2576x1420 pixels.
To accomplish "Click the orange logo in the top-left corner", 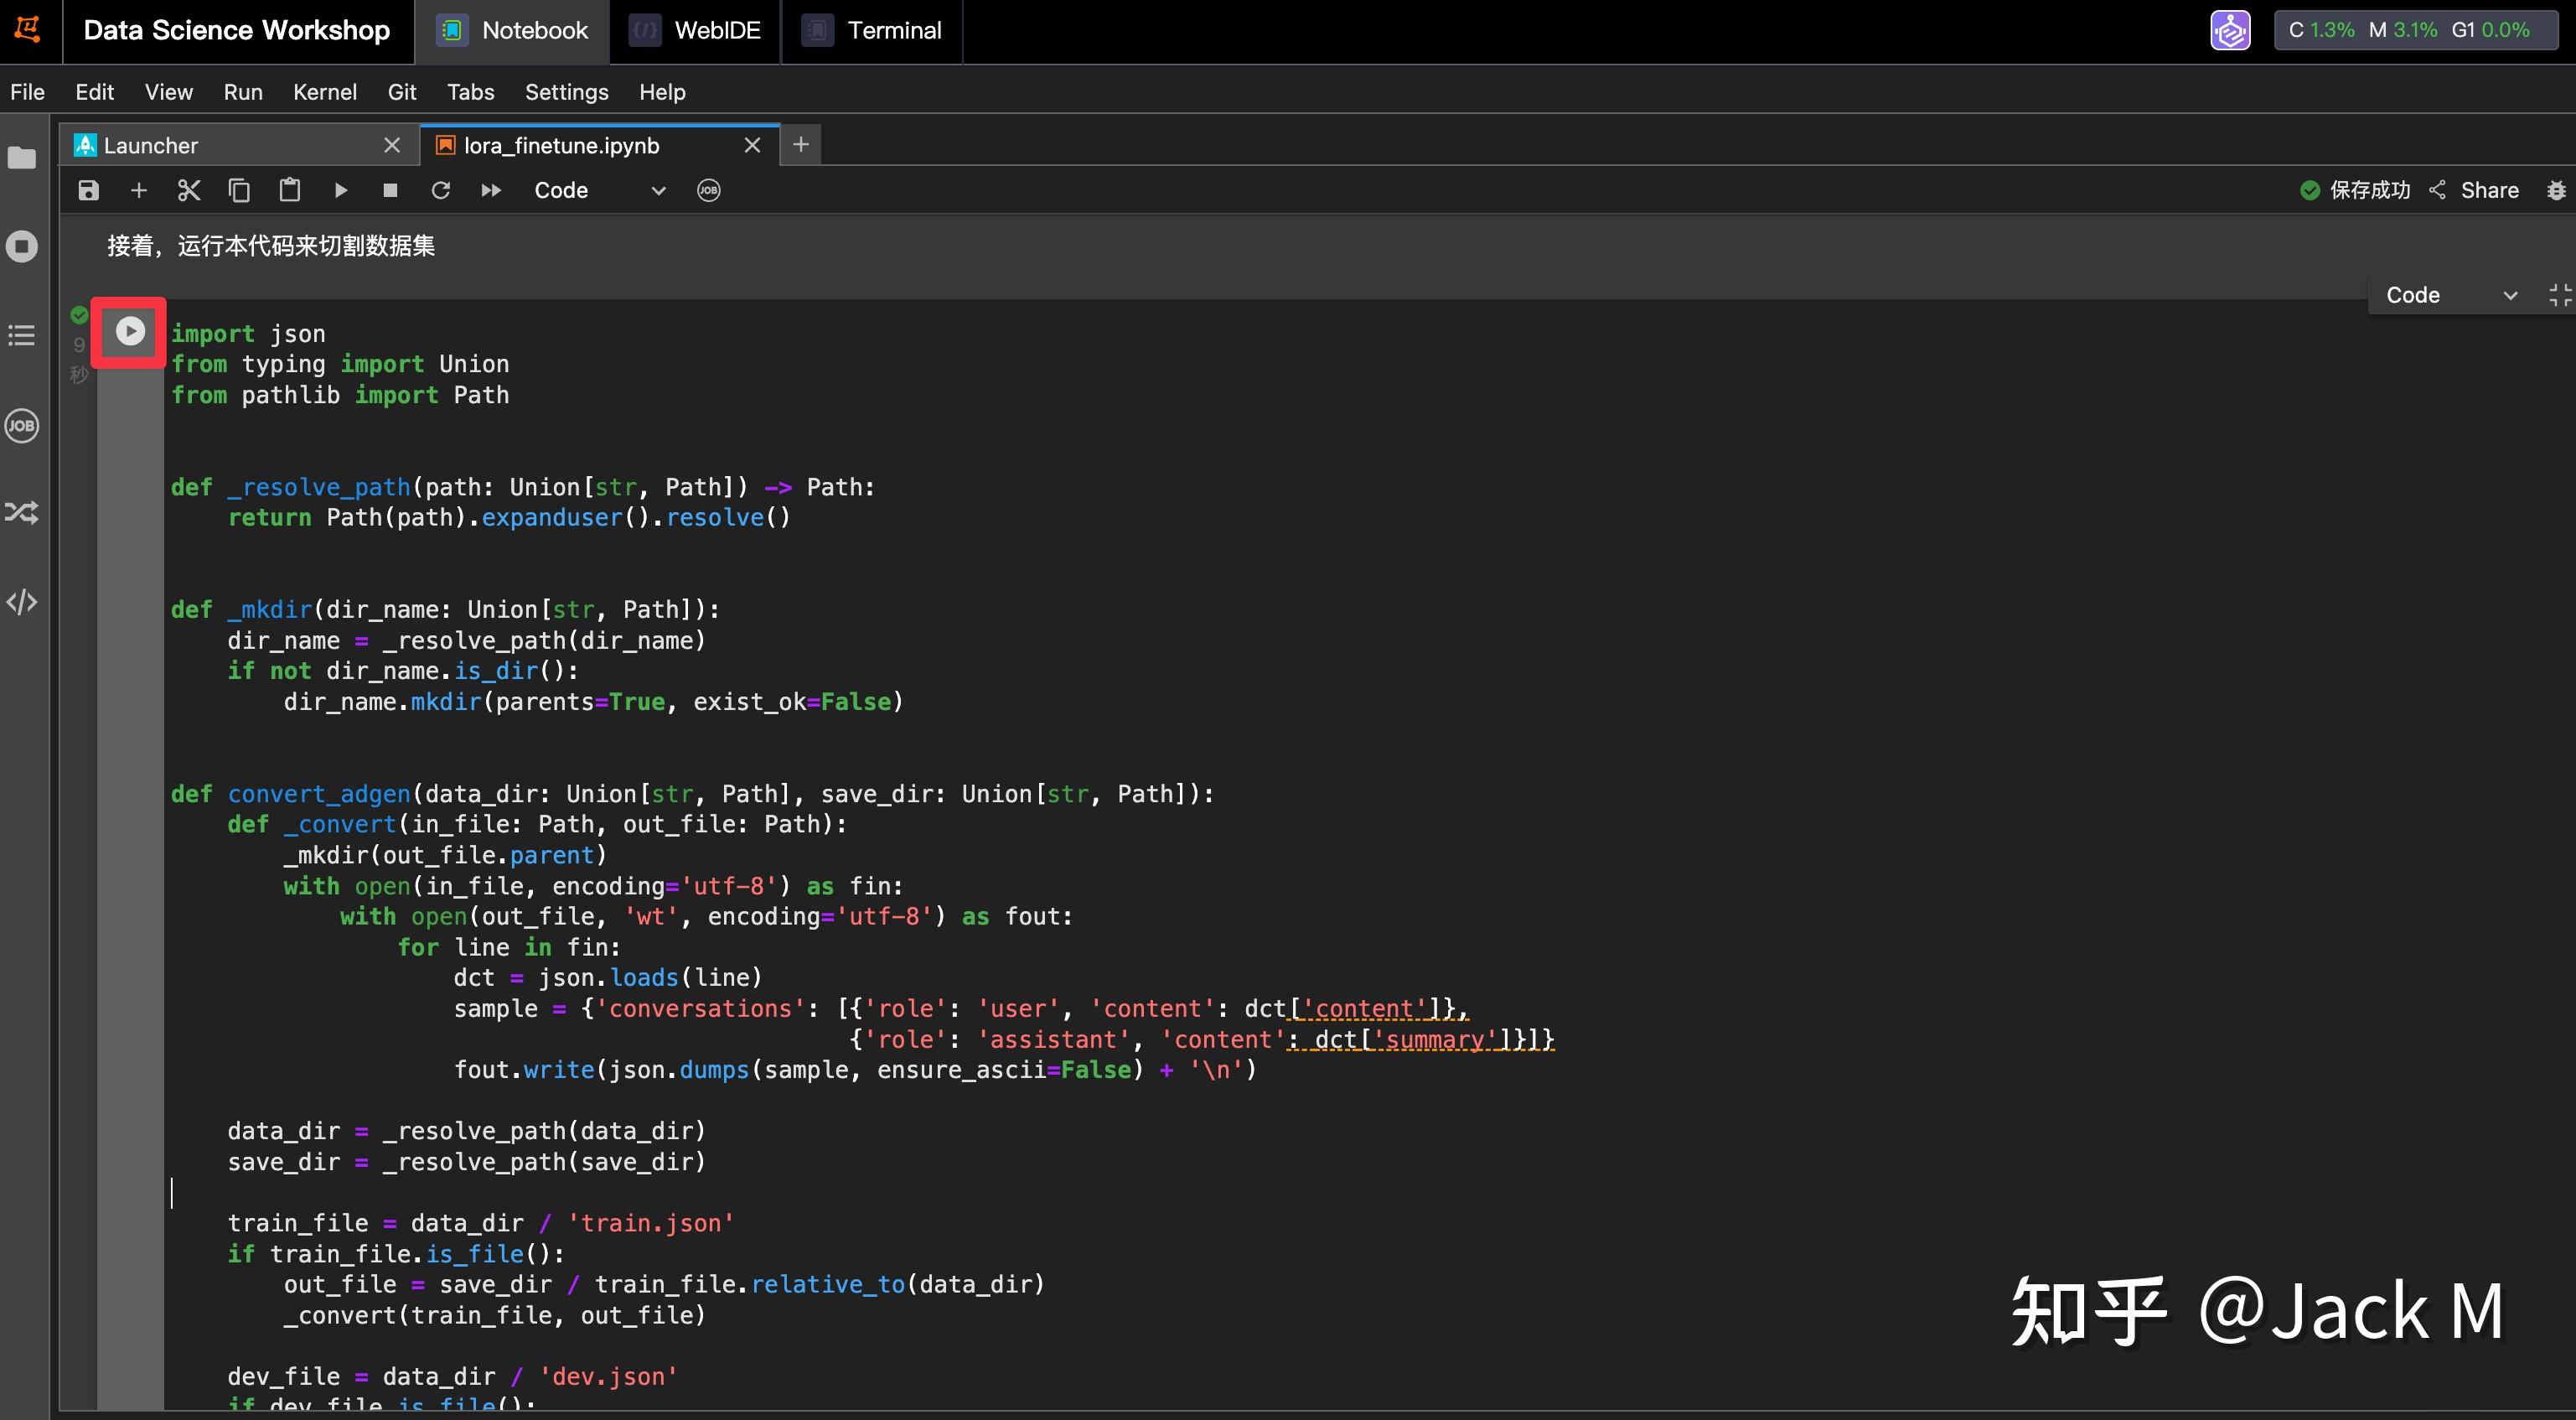I will click(28, 30).
